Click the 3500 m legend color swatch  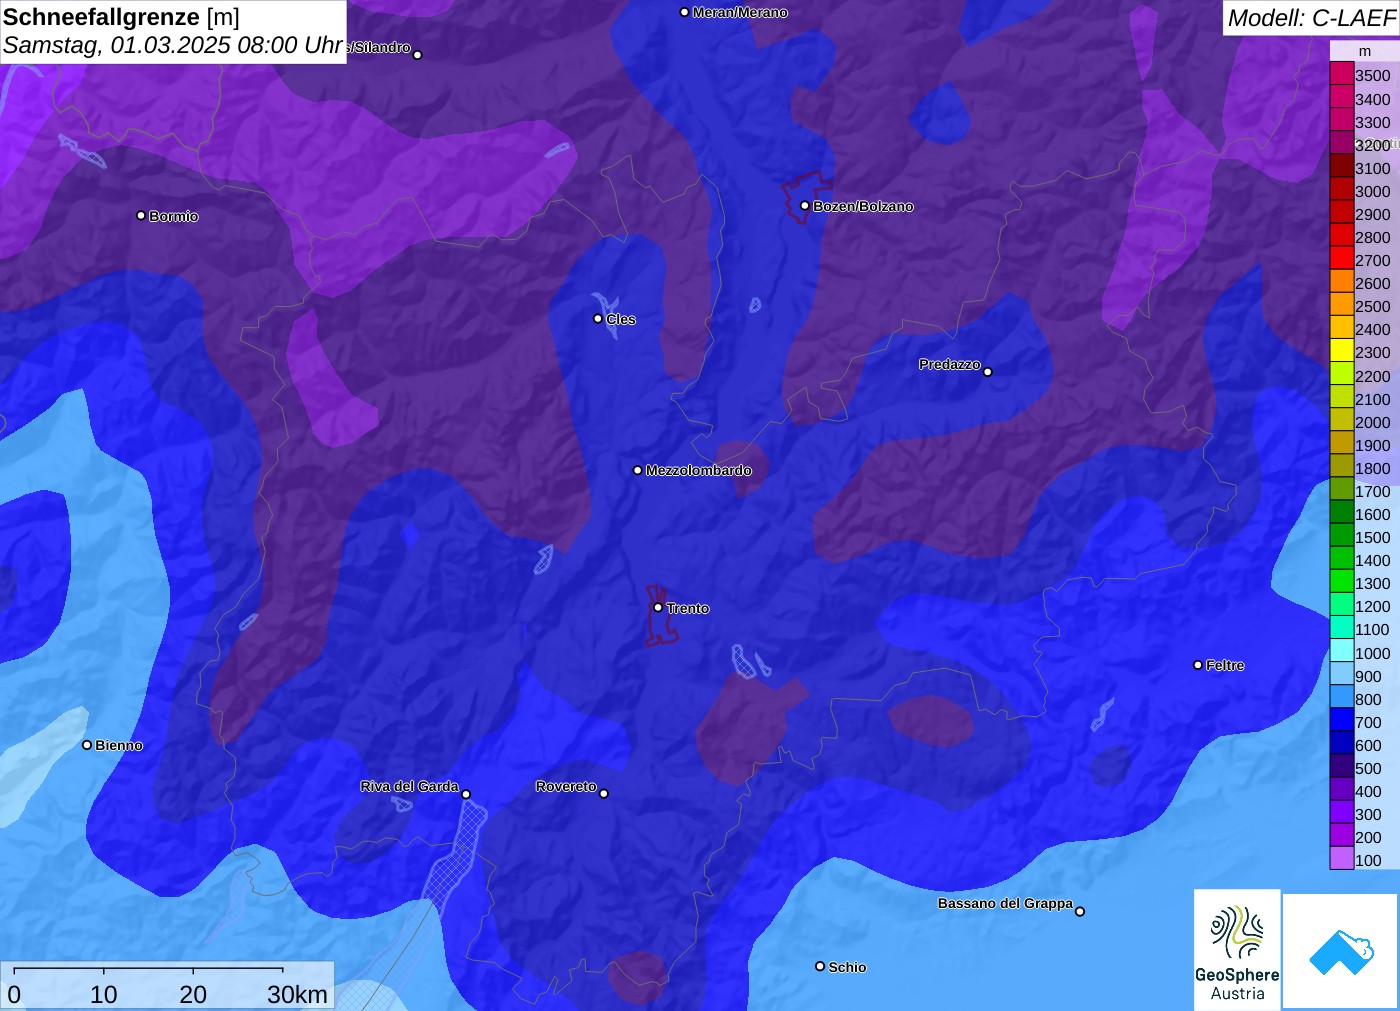pos(1342,75)
